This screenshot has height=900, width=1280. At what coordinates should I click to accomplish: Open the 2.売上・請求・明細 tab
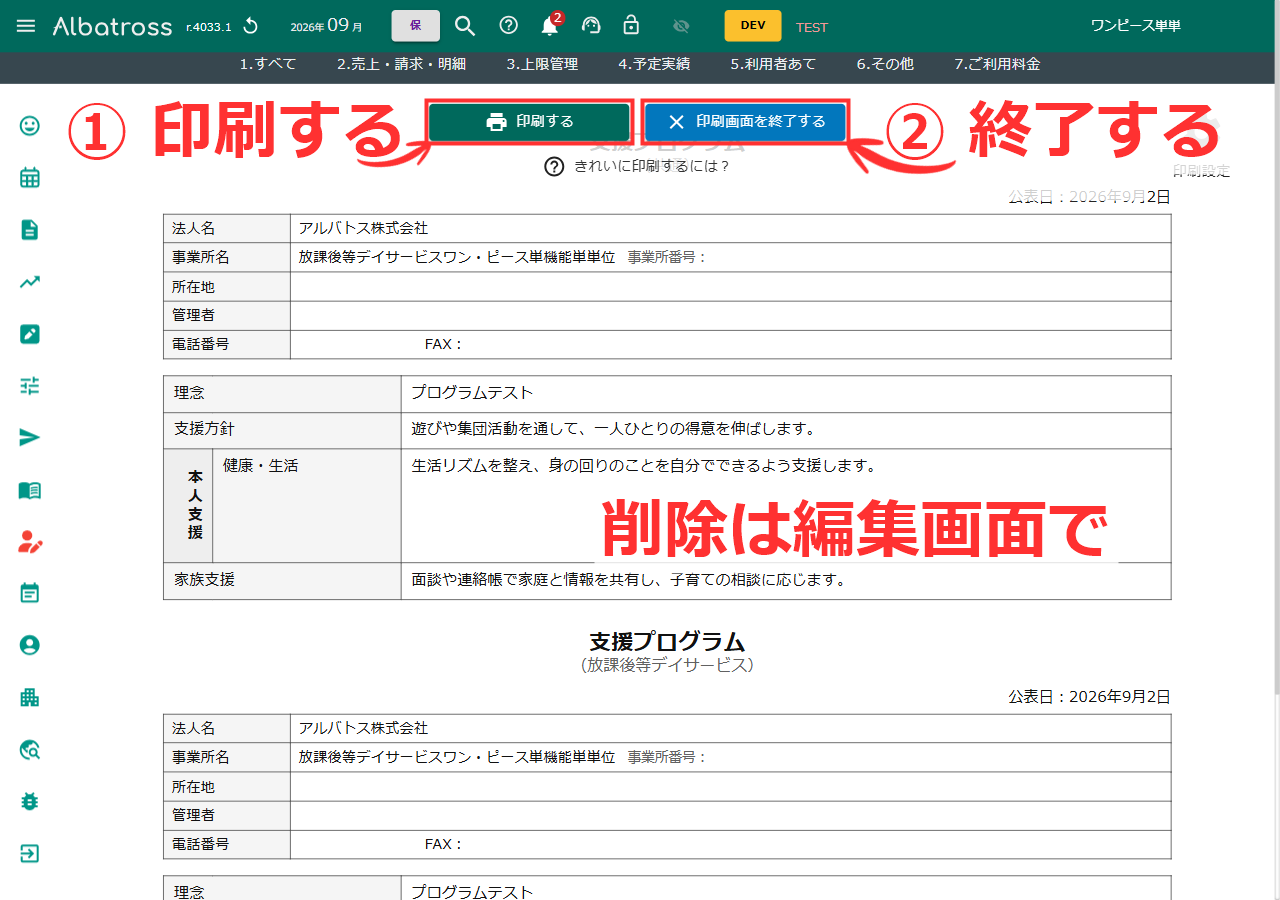pyautogui.click(x=401, y=64)
